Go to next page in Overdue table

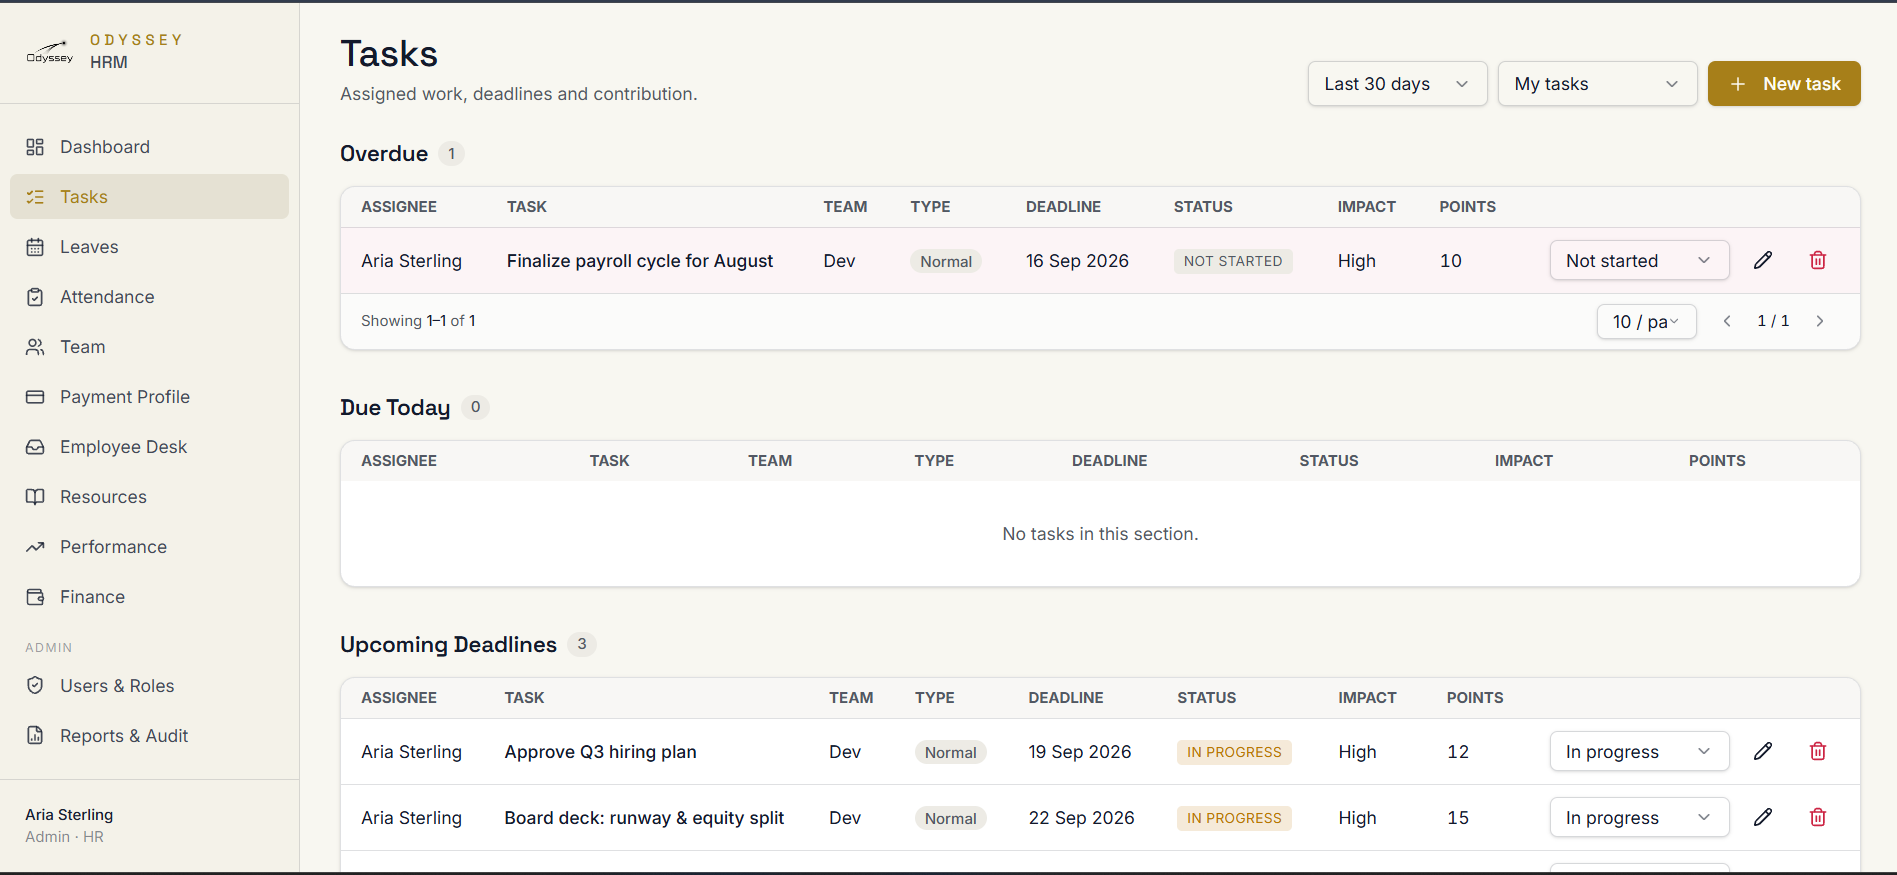[1820, 321]
